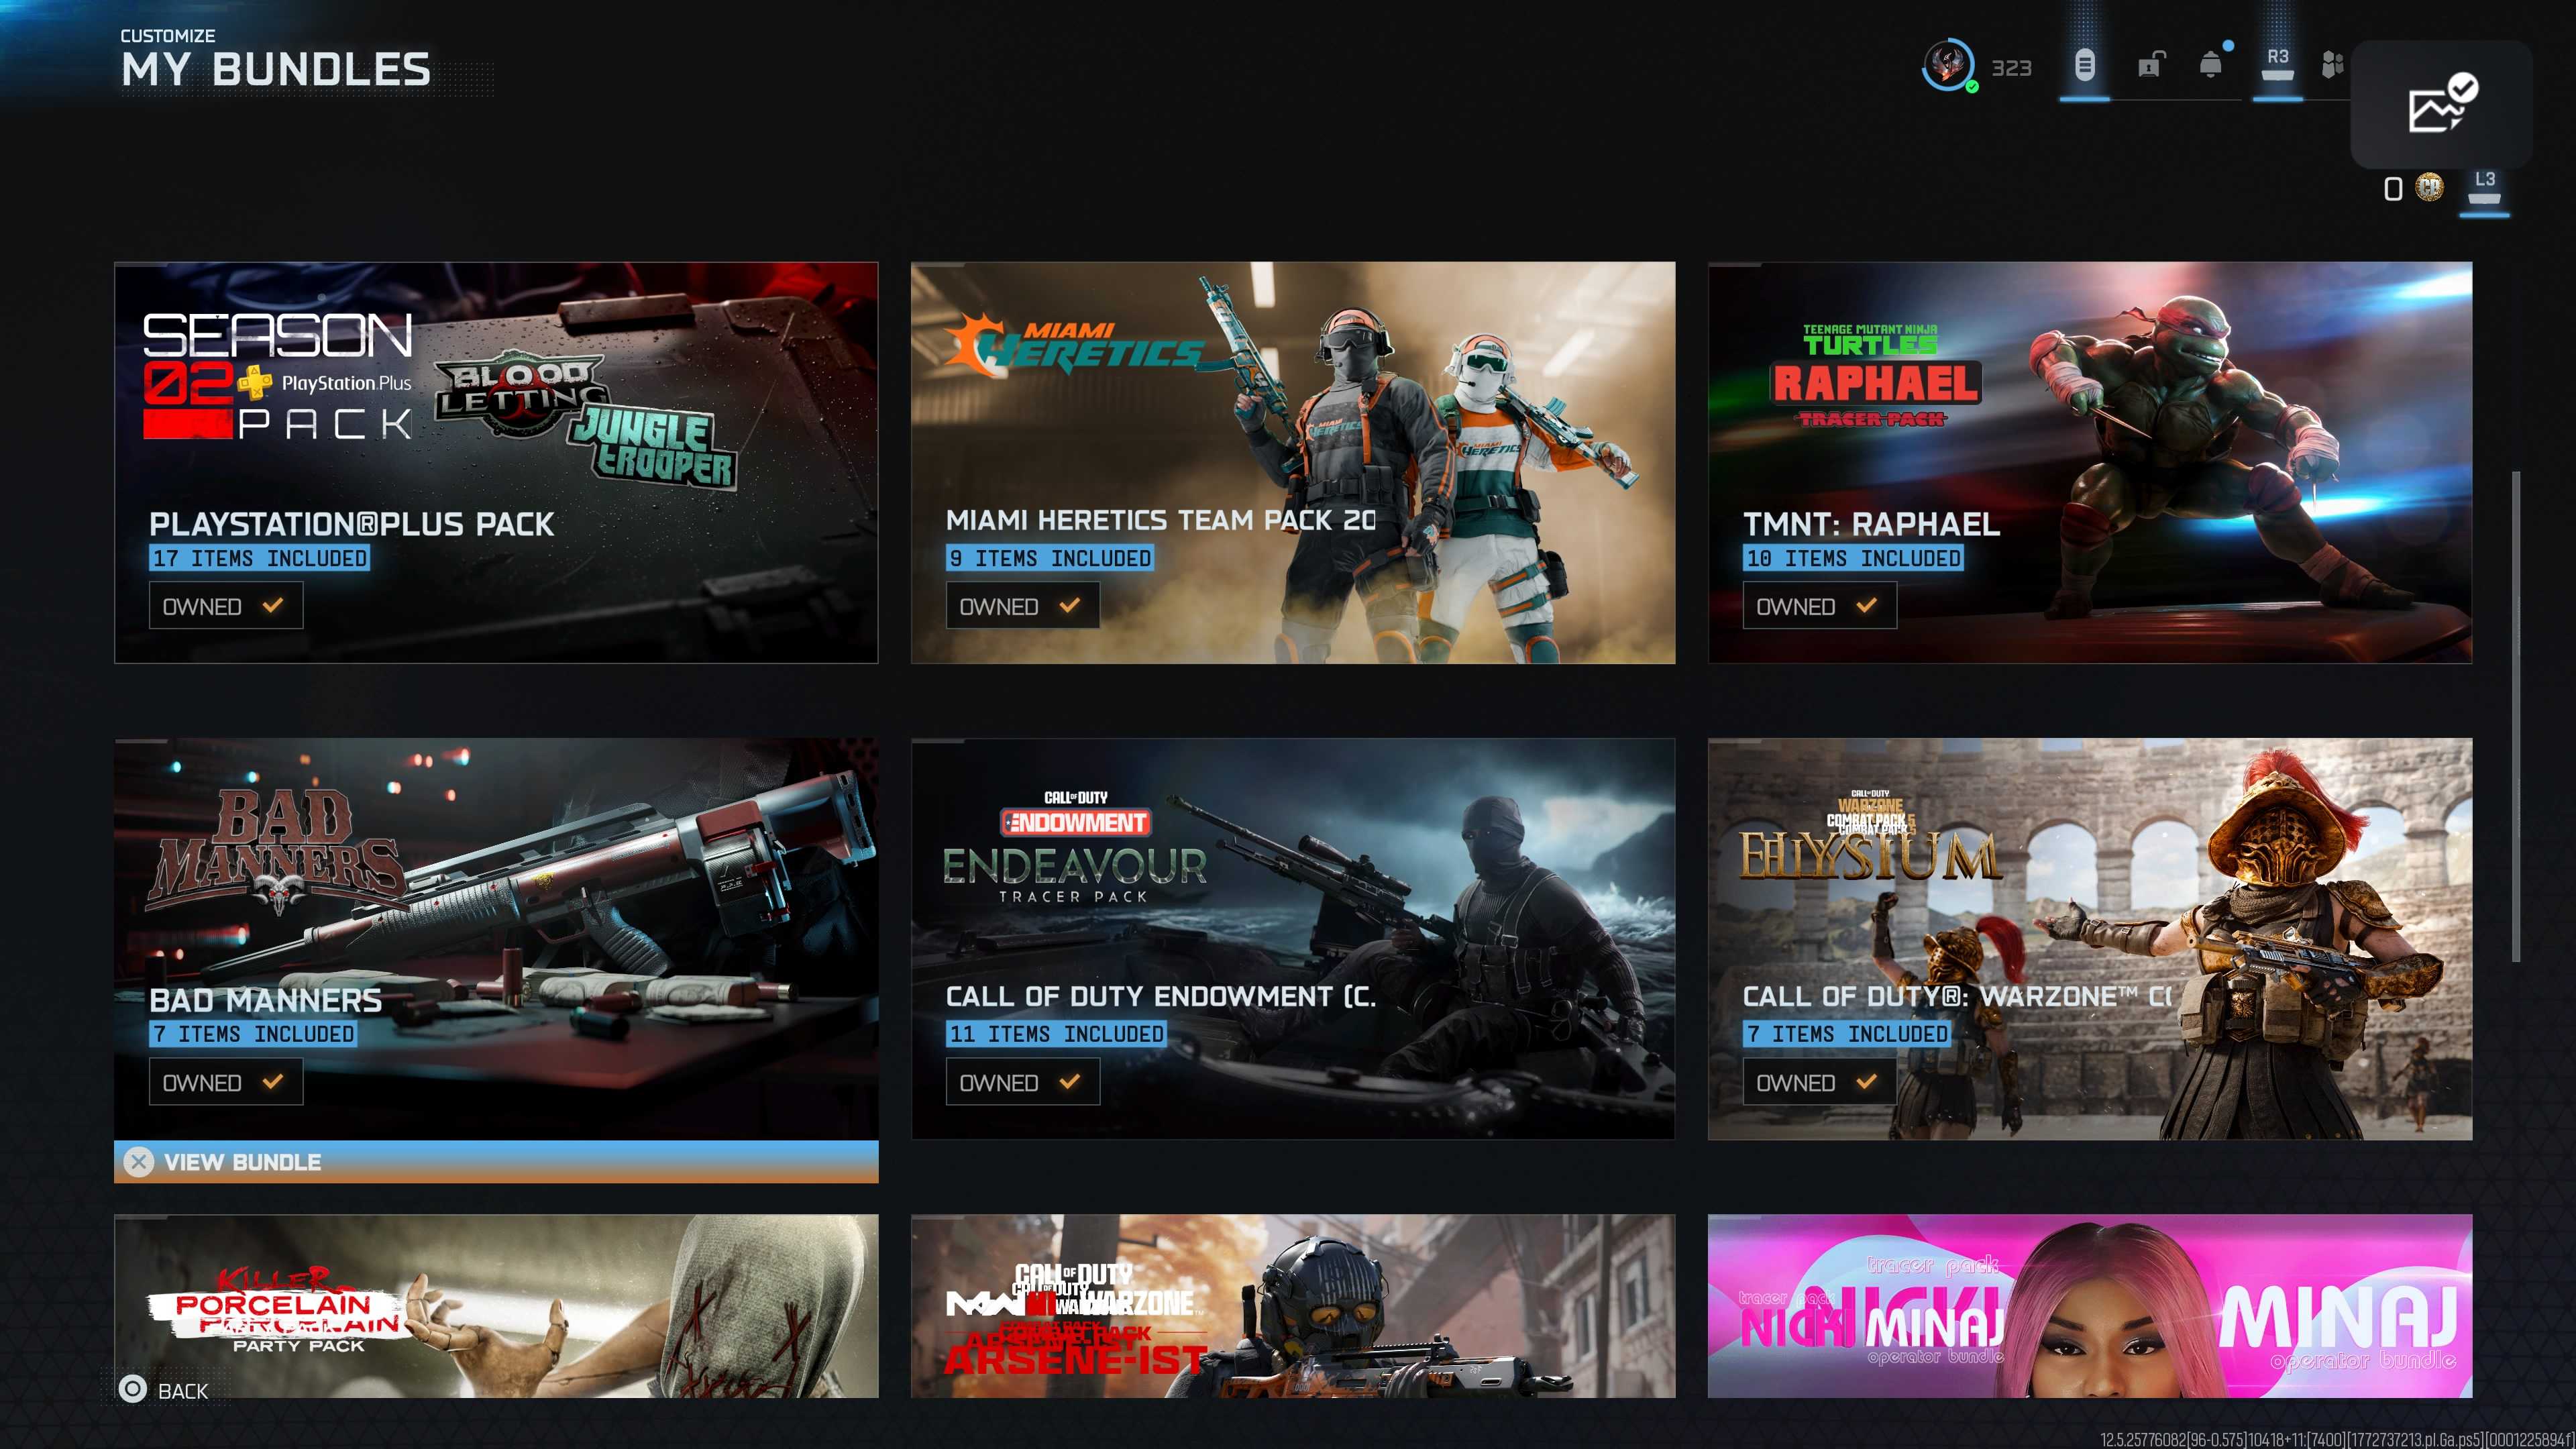Click the "TMNT: RAPHAEL" title
This screenshot has width=2576, height=1449.
pos(1871,524)
